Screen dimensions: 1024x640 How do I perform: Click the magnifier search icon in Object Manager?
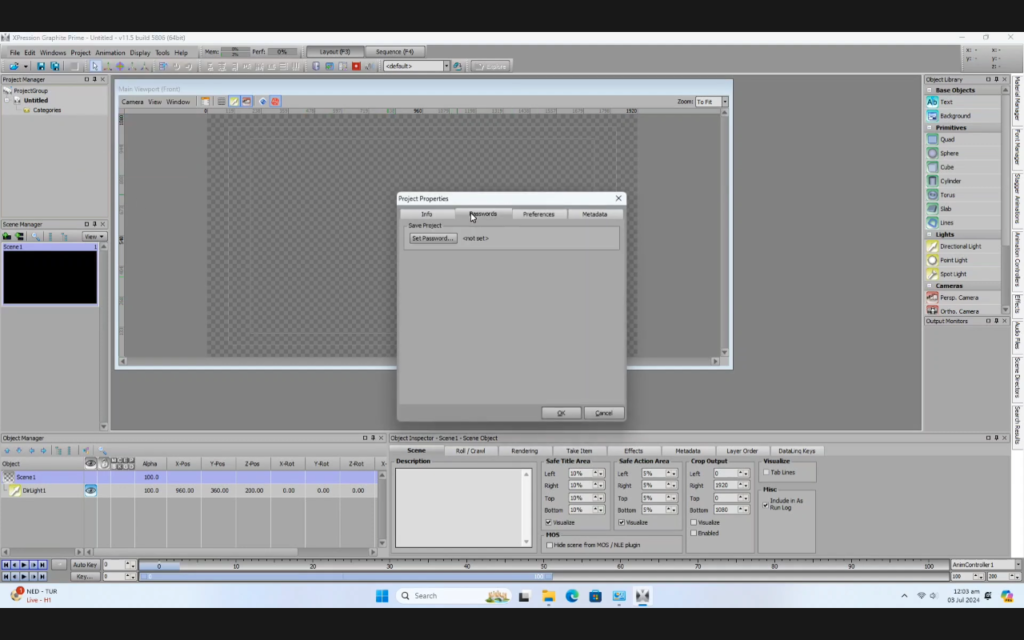pos(103,451)
